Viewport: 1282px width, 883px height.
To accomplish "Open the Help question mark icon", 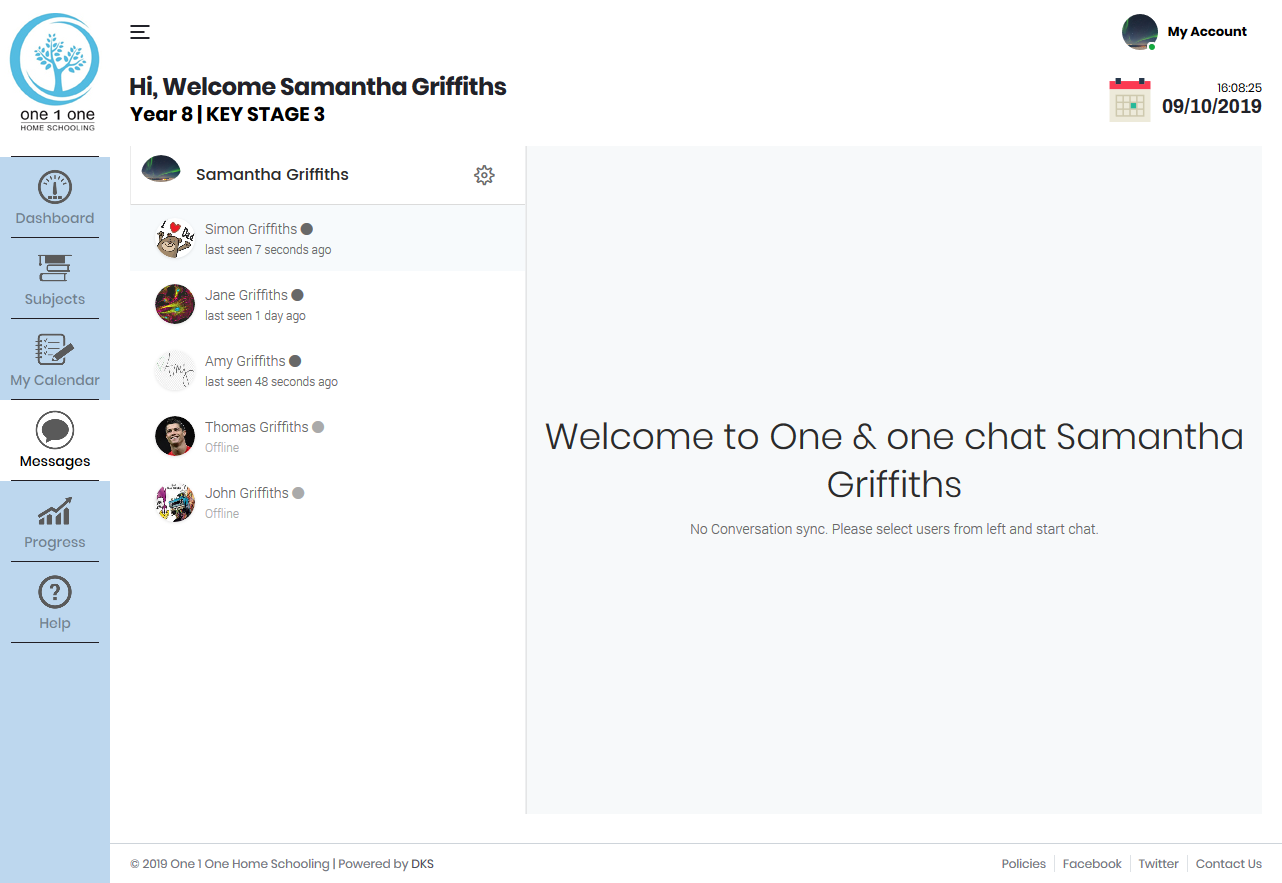I will click(55, 592).
